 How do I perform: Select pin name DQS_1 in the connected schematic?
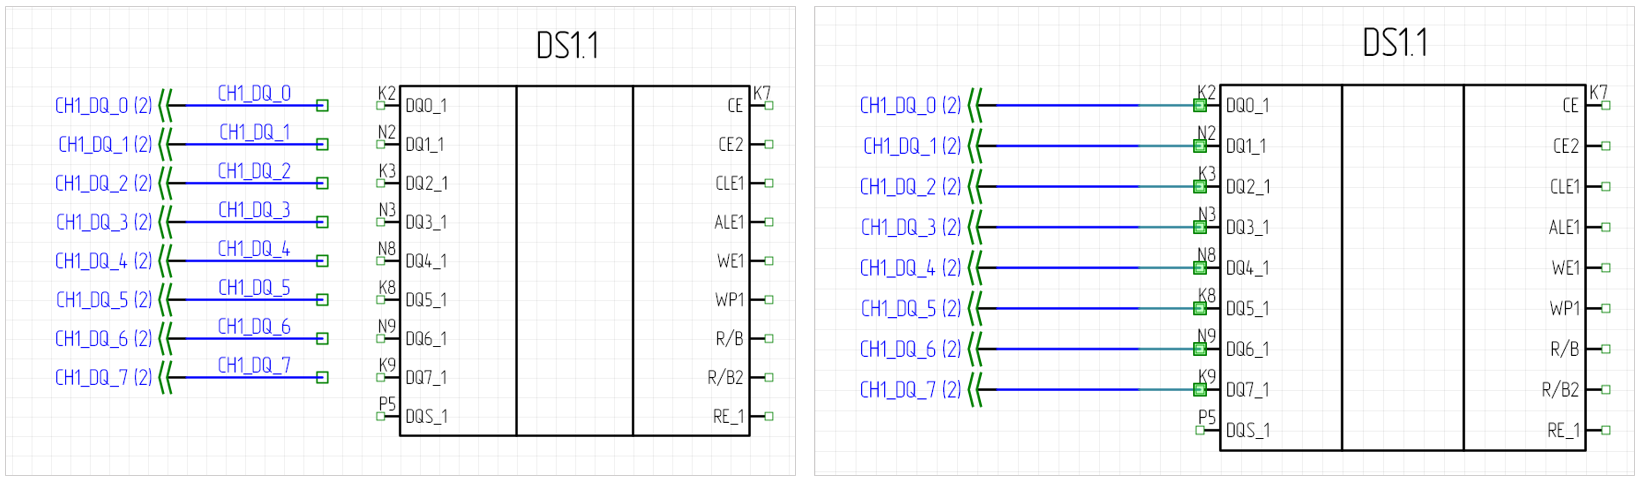pos(1247,430)
